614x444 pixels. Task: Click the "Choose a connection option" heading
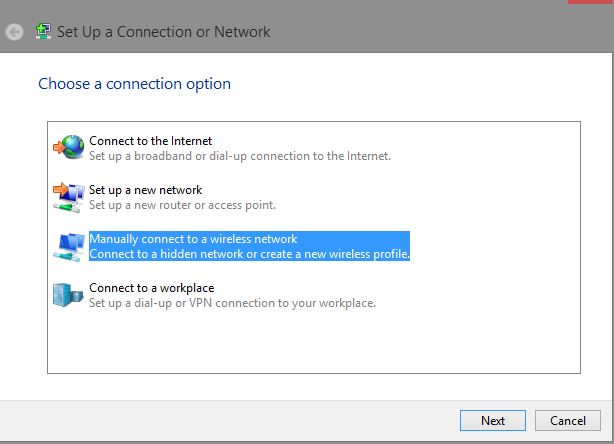coord(134,84)
